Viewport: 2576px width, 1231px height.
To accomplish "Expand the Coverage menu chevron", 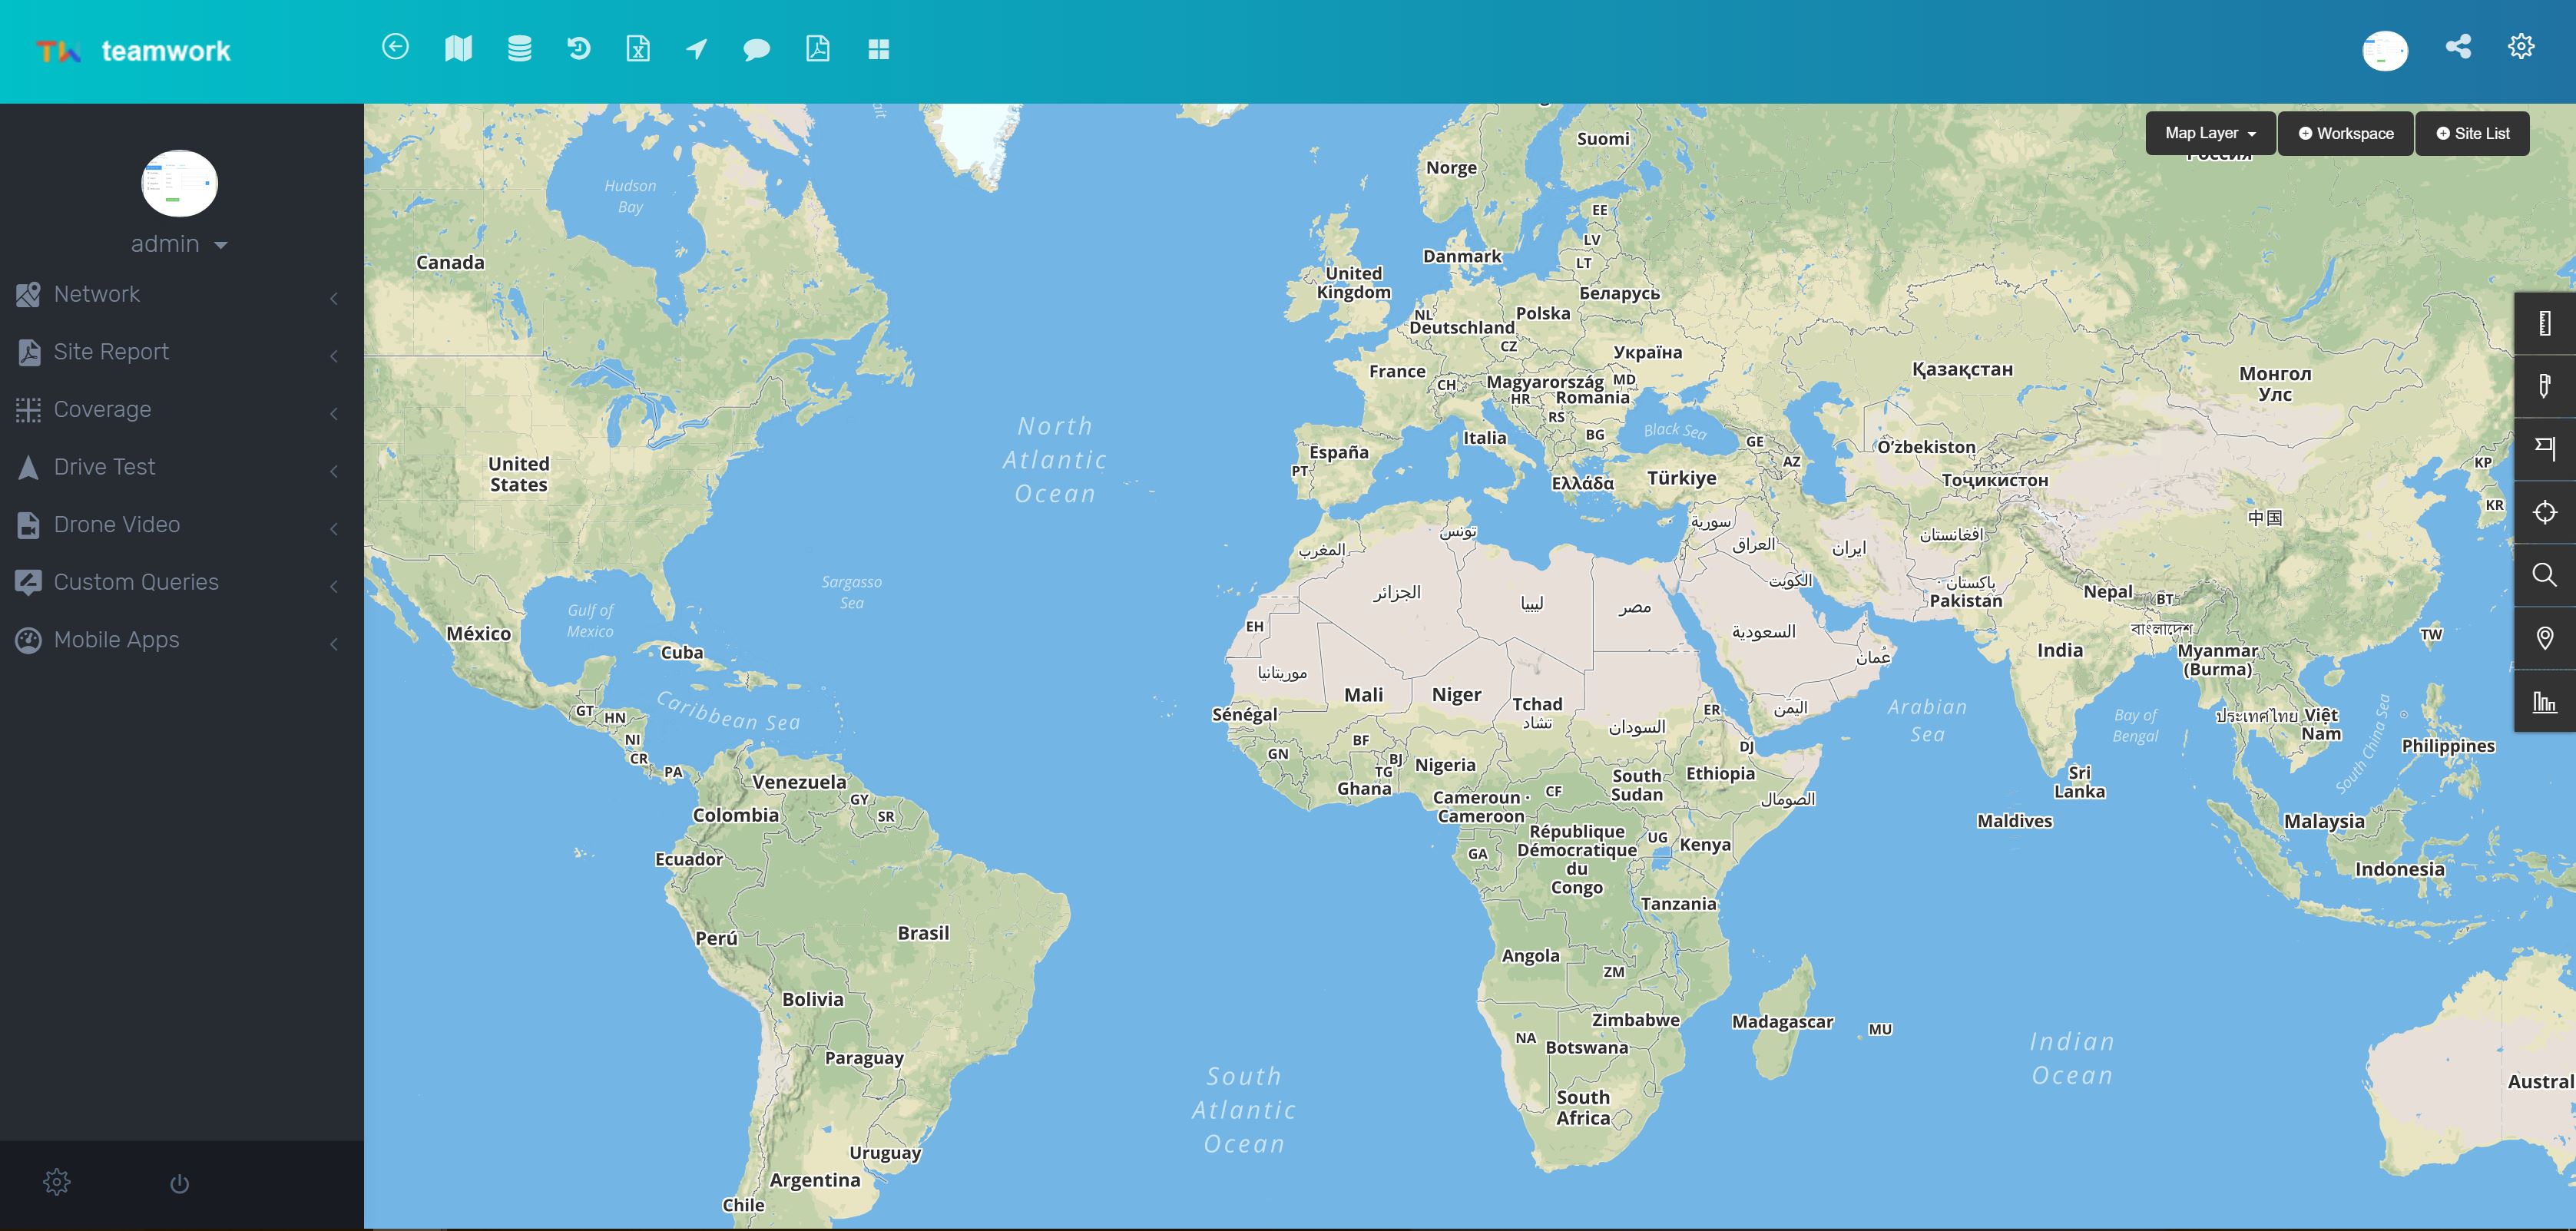I will (334, 412).
